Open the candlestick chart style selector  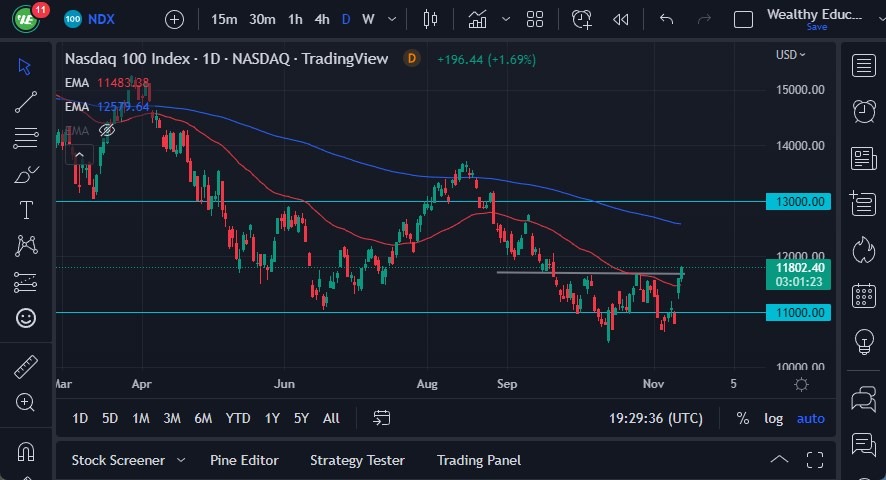(431, 19)
